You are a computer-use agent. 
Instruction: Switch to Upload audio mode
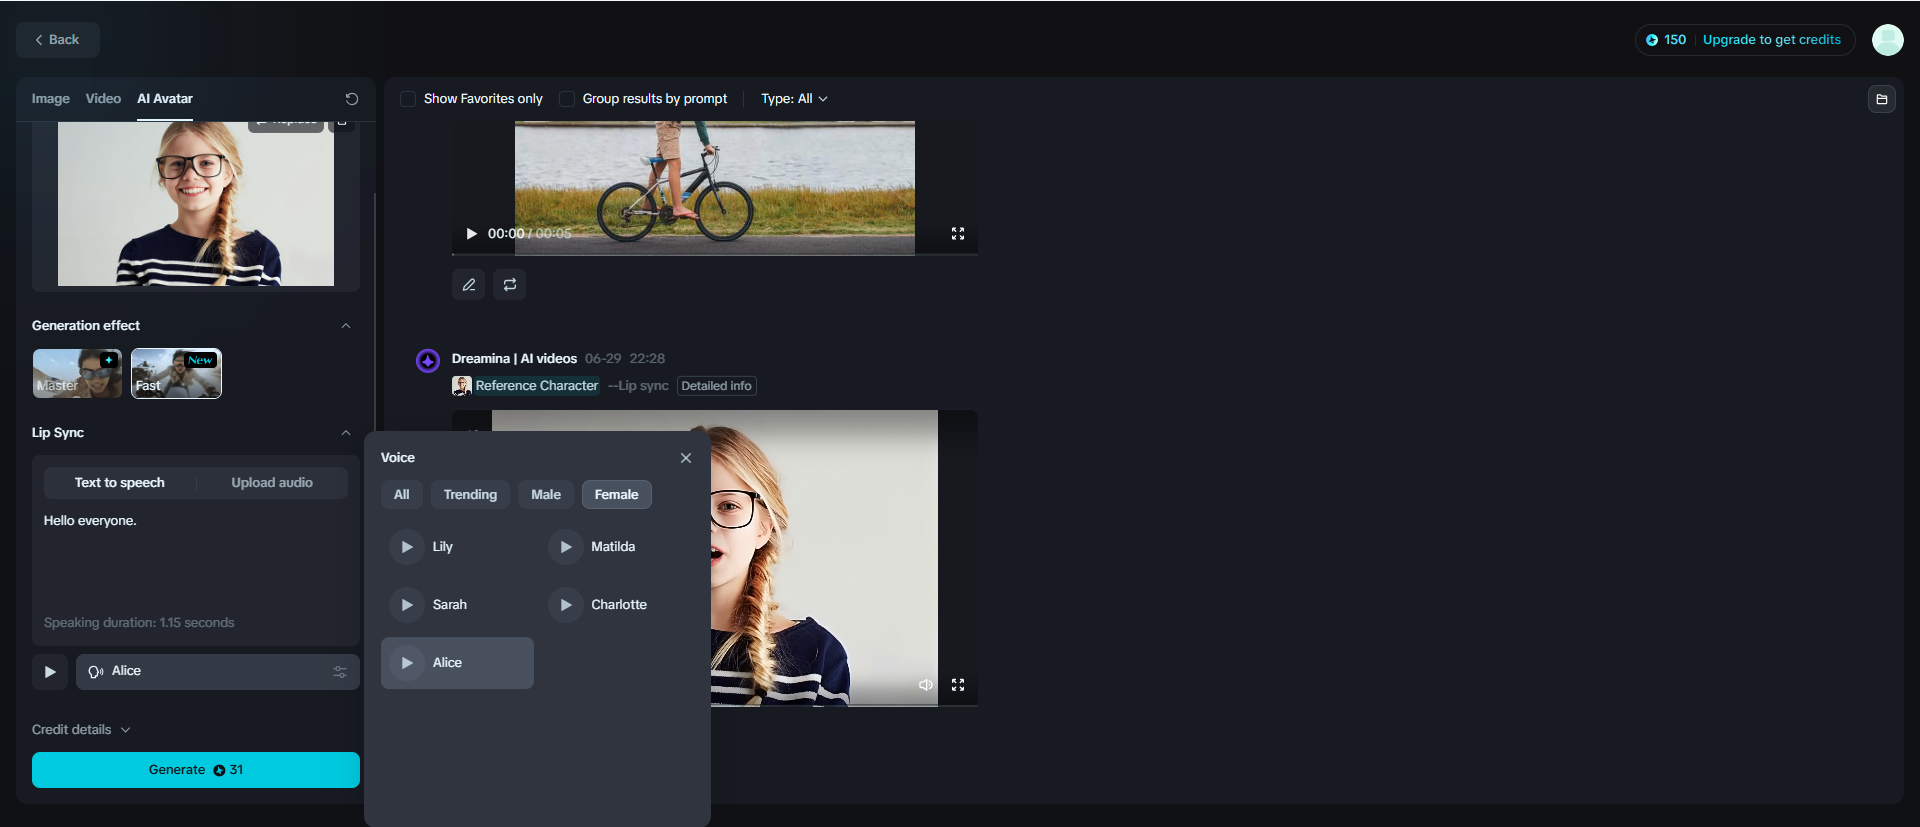pos(272,483)
